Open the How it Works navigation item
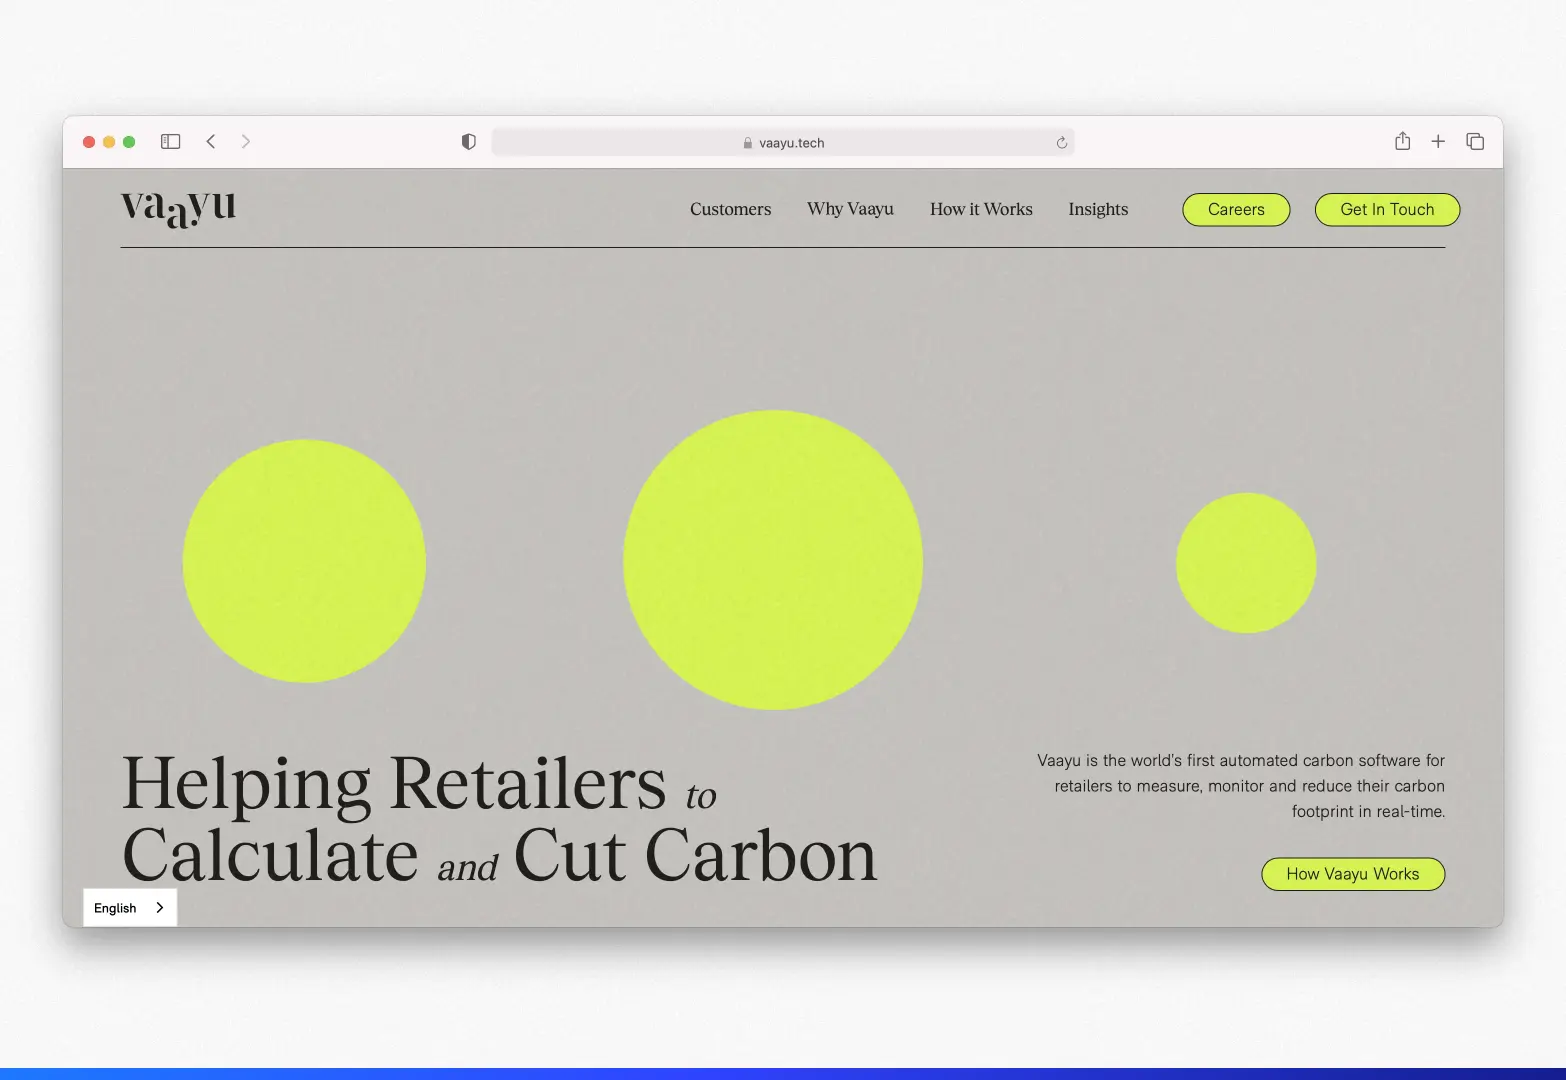The image size is (1566, 1080). click(x=981, y=209)
